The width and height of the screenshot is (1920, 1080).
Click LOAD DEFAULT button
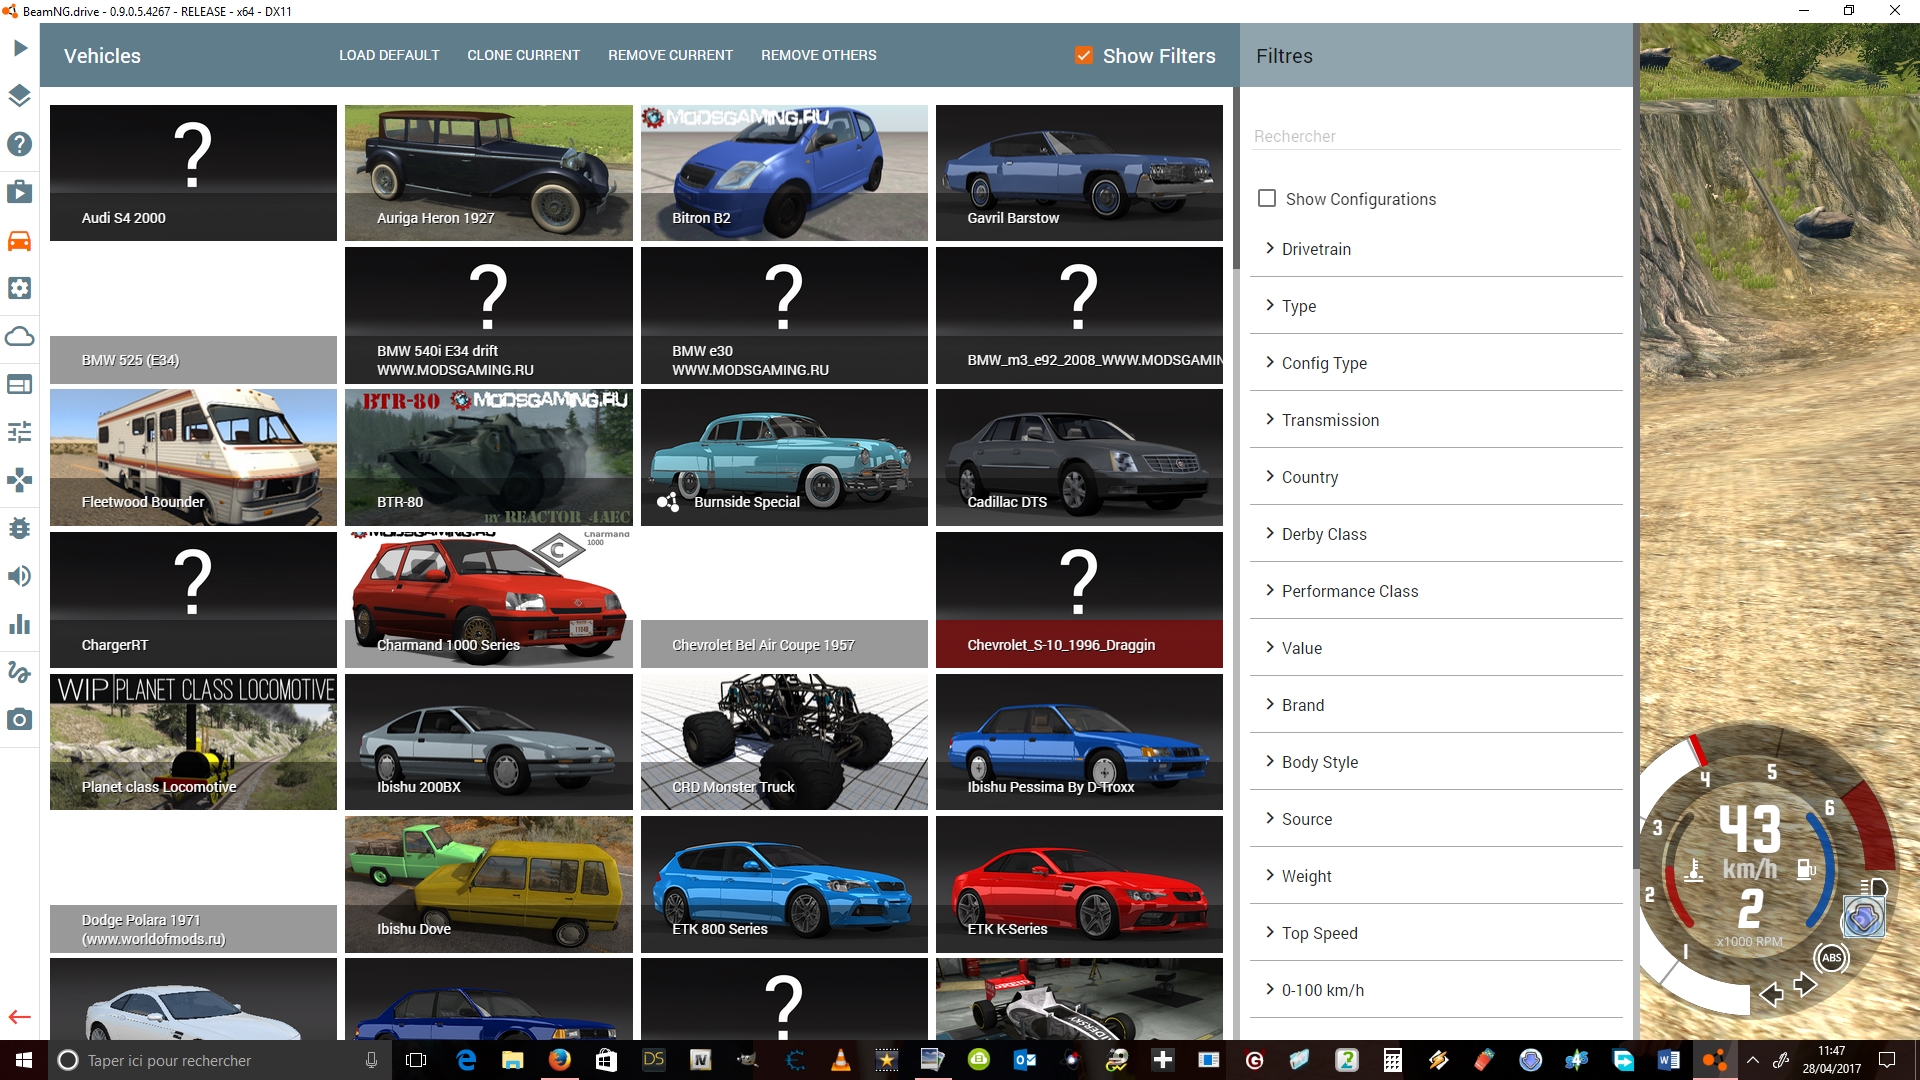(389, 55)
